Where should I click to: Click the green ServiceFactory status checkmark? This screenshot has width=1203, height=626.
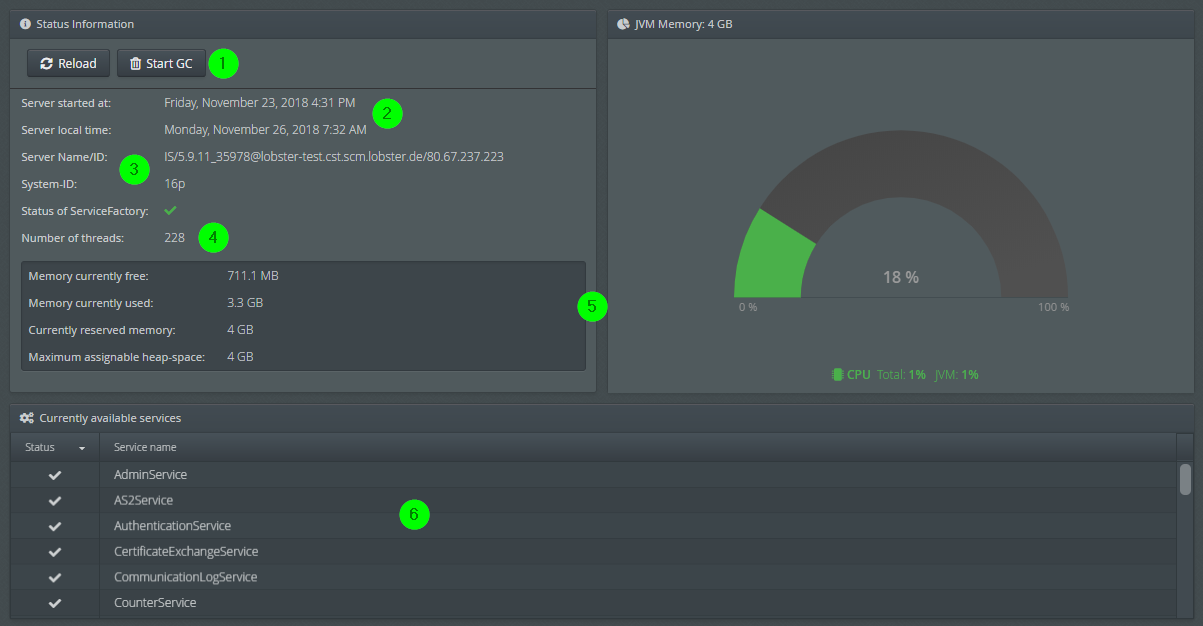click(x=170, y=210)
